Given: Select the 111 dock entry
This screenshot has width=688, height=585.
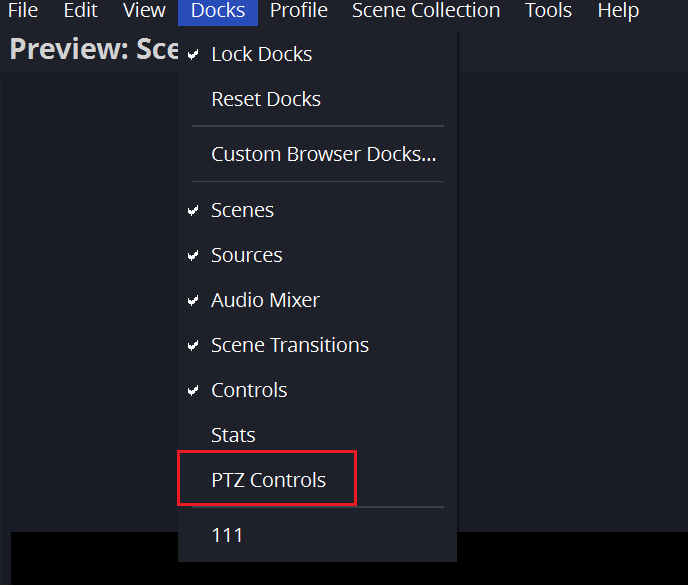Looking at the screenshot, I should [x=227, y=535].
